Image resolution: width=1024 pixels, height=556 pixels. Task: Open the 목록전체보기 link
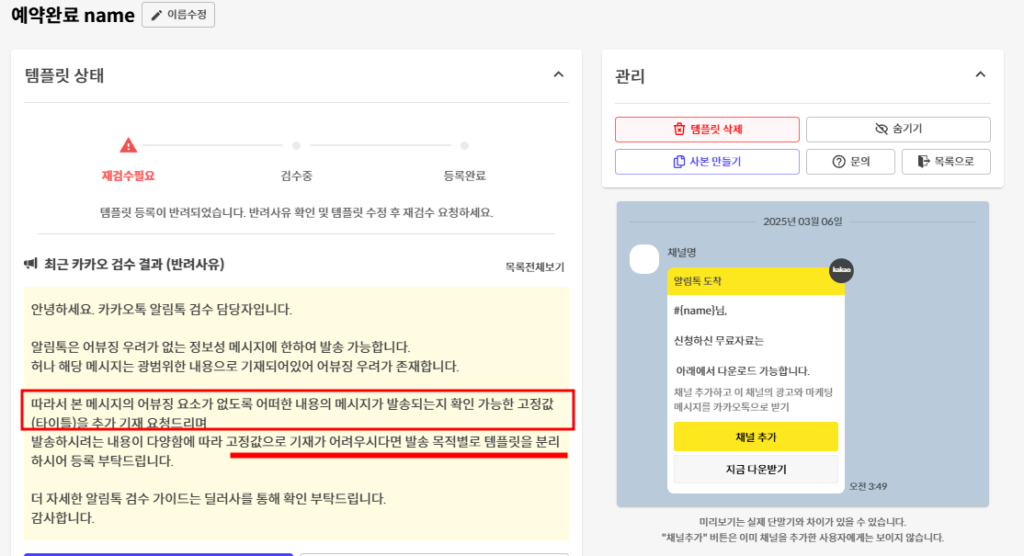535,267
